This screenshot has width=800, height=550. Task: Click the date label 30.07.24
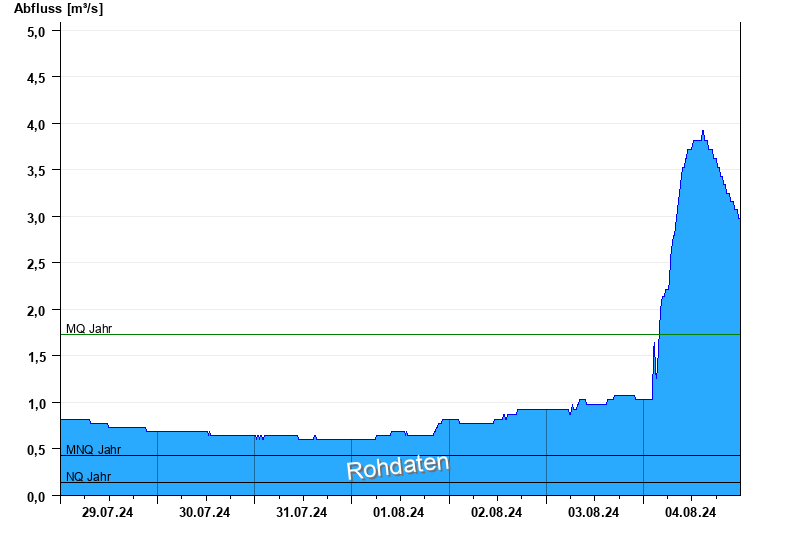coord(205,512)
